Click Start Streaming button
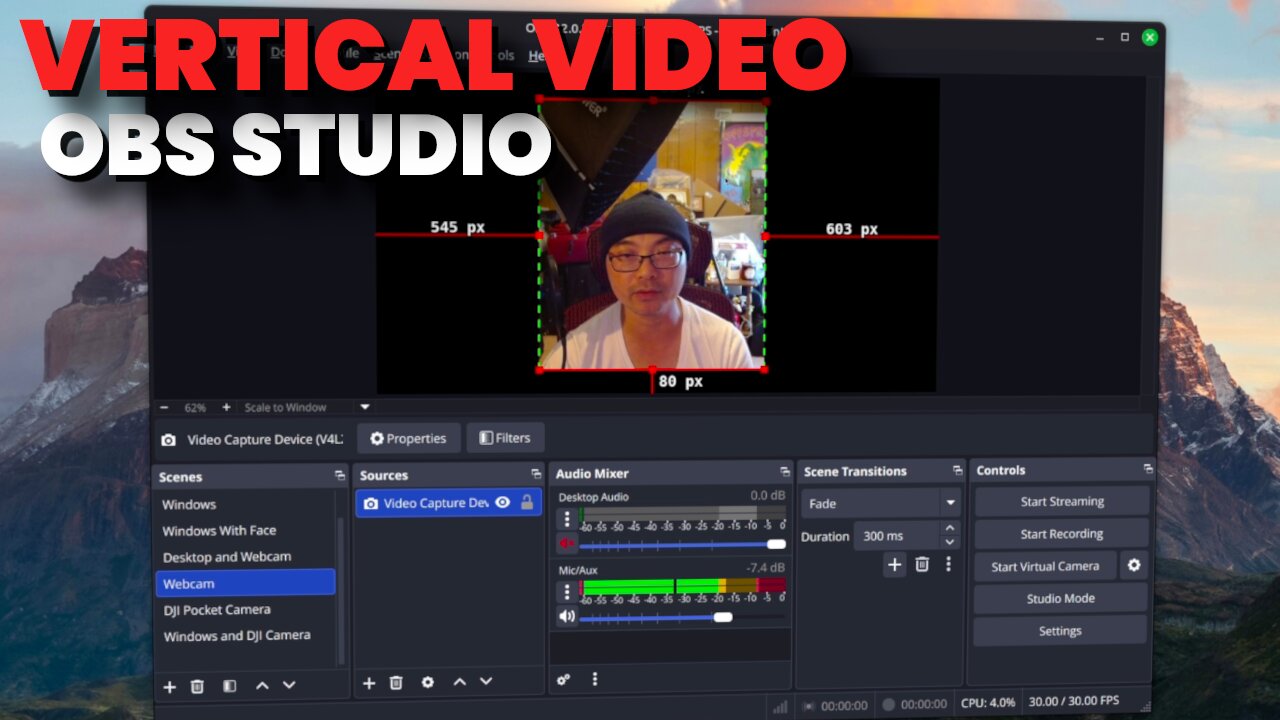 (1062, 501)
